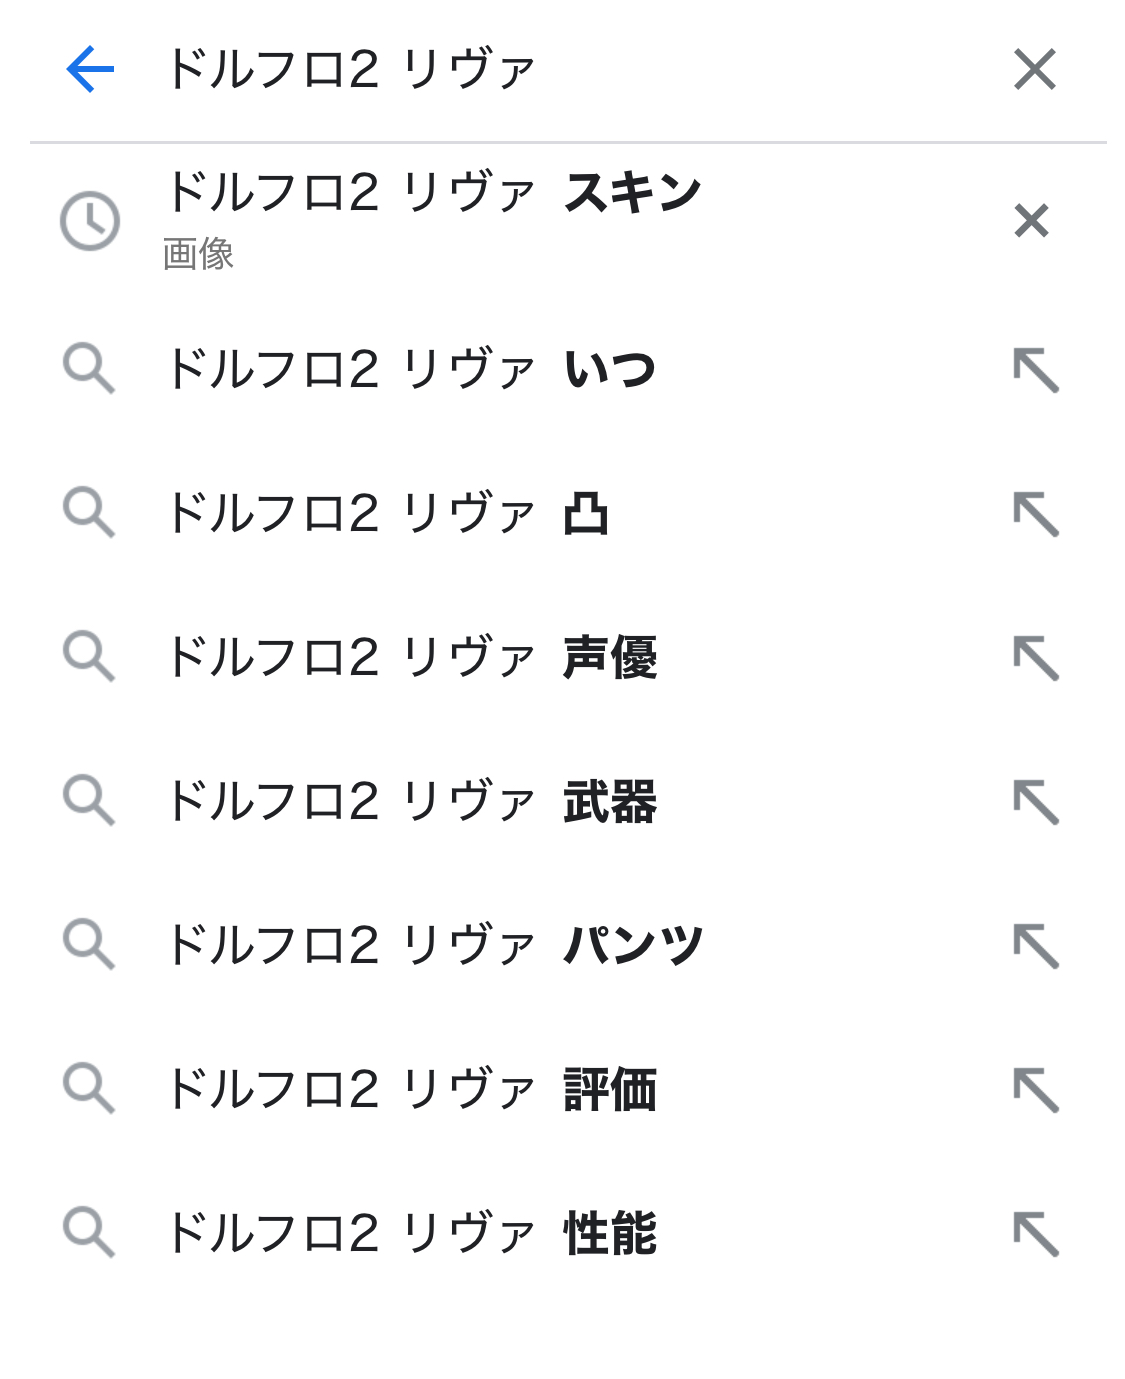The image size is (1125, 1379).
Task: Insert the 凸 suggestion via arrow
Action: [x=1036, y=514]
